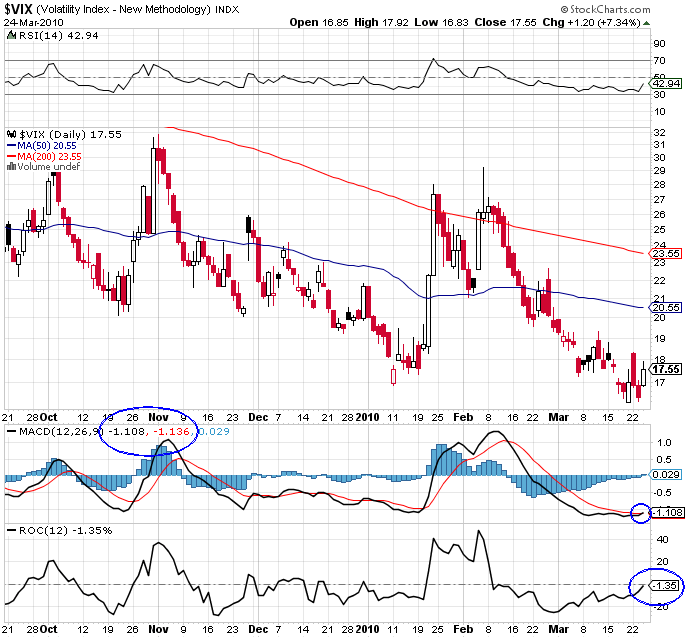
Task: Click 'Mar' on the date axis under the price chart
Action: coord(559,417)
